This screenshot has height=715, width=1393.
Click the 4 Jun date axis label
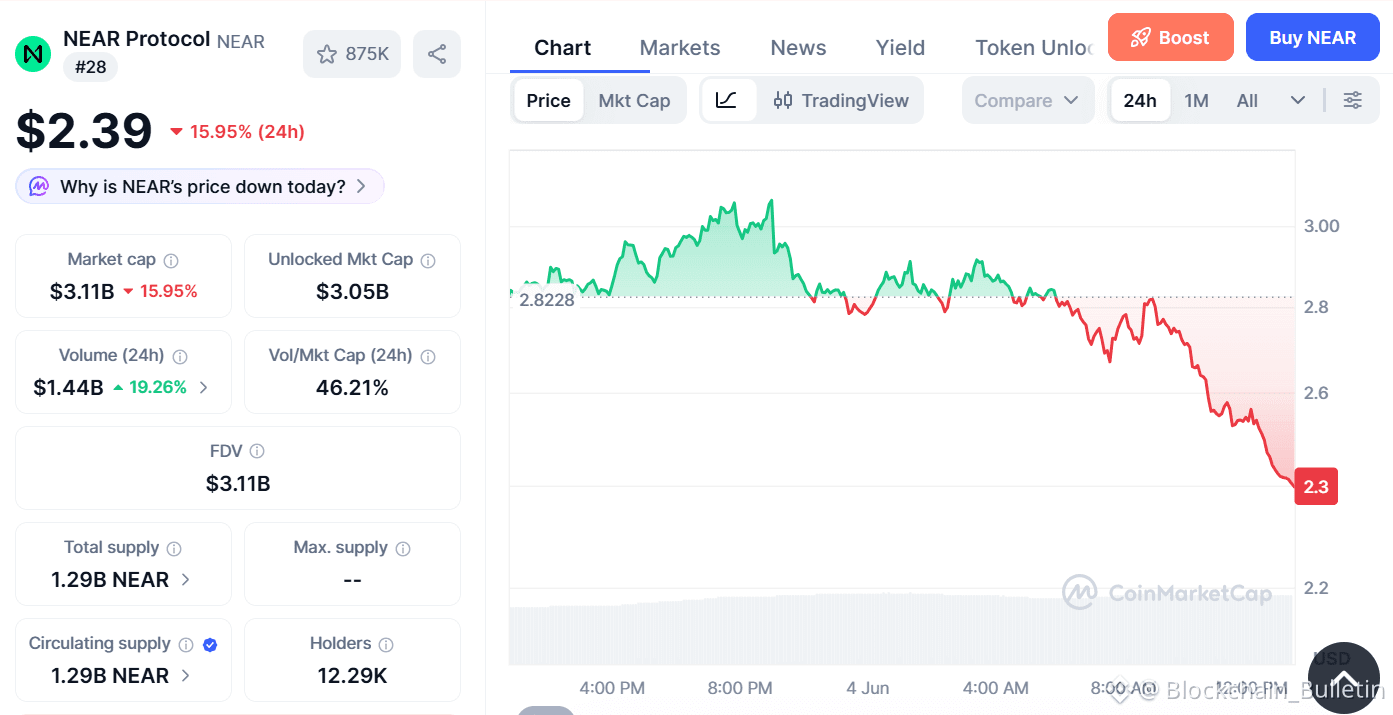(x=867, y=688)
